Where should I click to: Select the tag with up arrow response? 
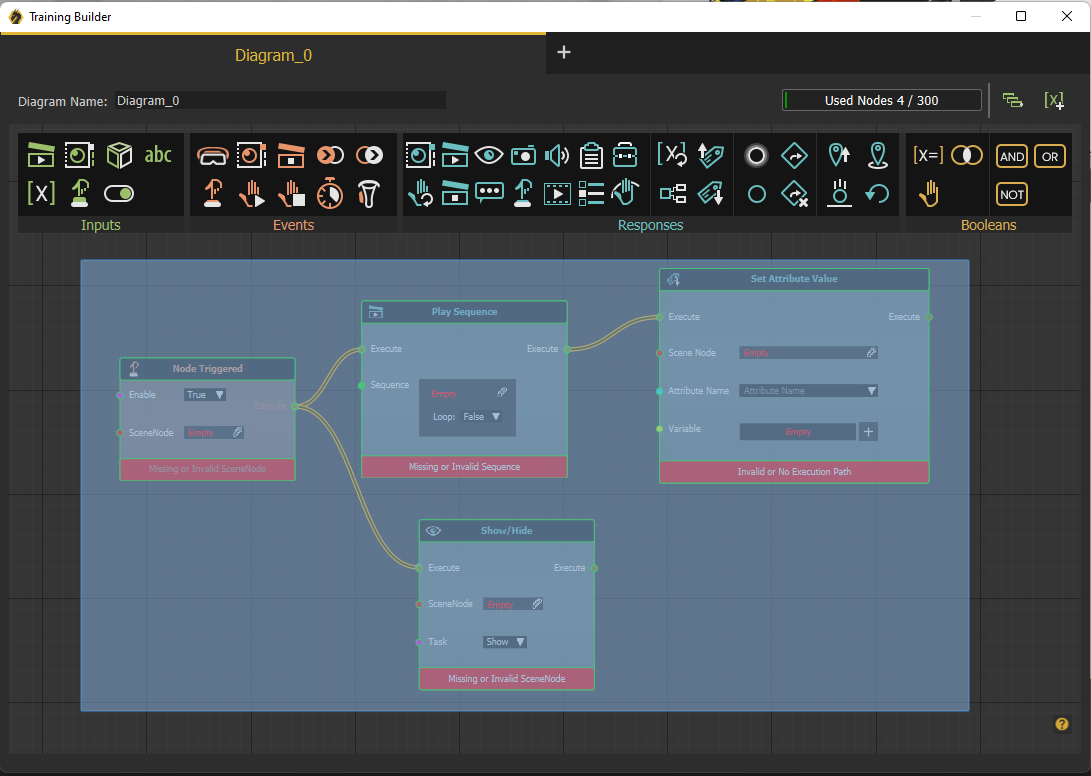(x=710, y=155)
